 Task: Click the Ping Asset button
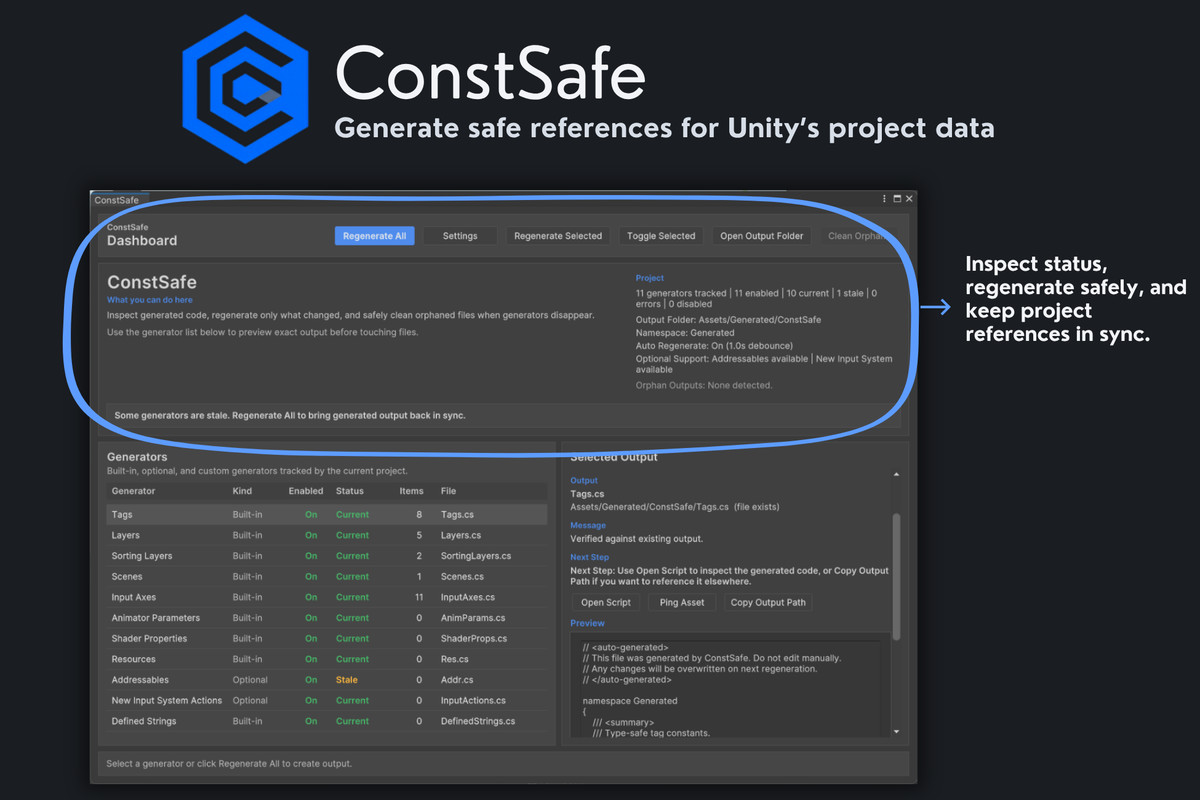pyautogui.click(x=682, y=602)
